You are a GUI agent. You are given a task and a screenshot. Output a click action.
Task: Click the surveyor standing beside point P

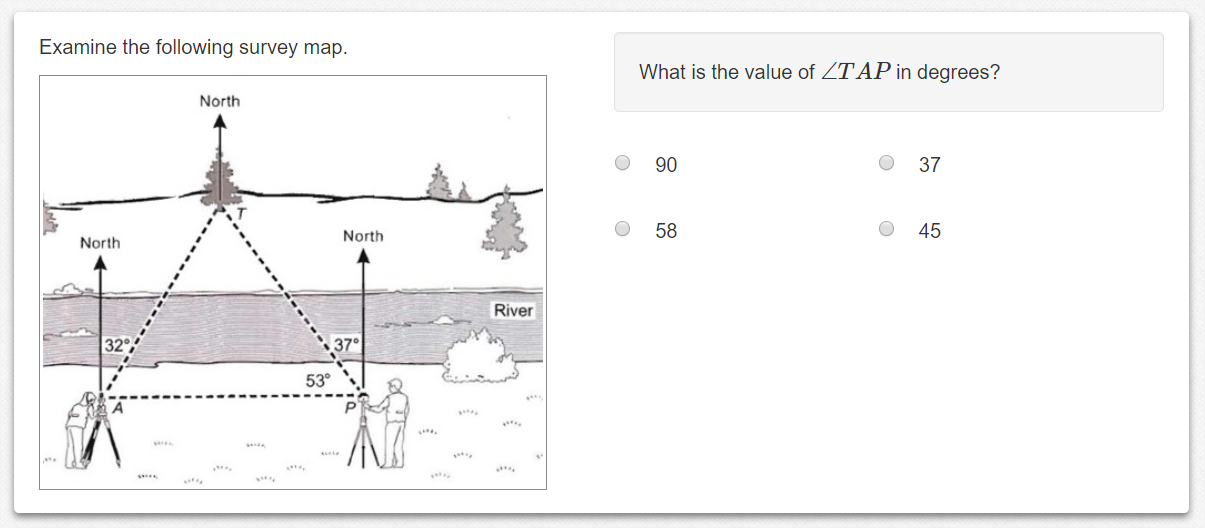pyautogui.click(x=397, y=413)
